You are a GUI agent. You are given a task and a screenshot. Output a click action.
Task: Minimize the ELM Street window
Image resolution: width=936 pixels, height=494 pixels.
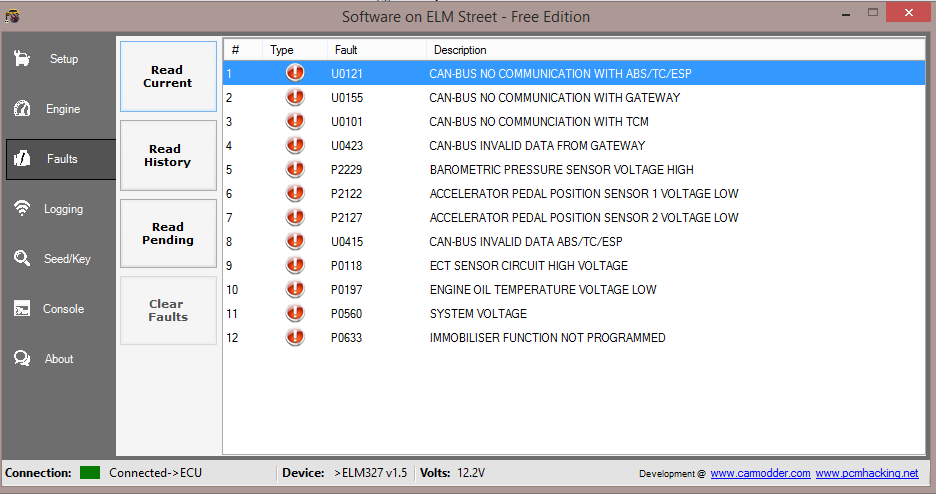click(846, 14)
